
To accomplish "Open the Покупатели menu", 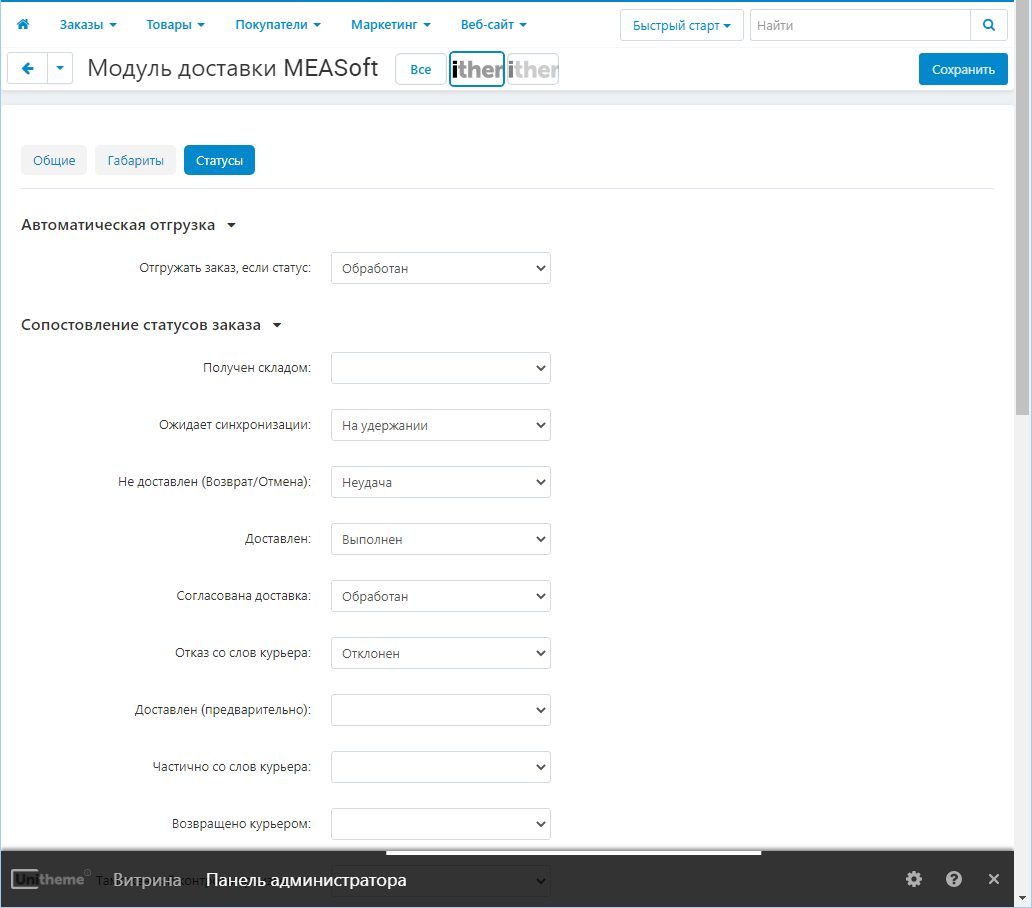I will (x=278, y=25).
